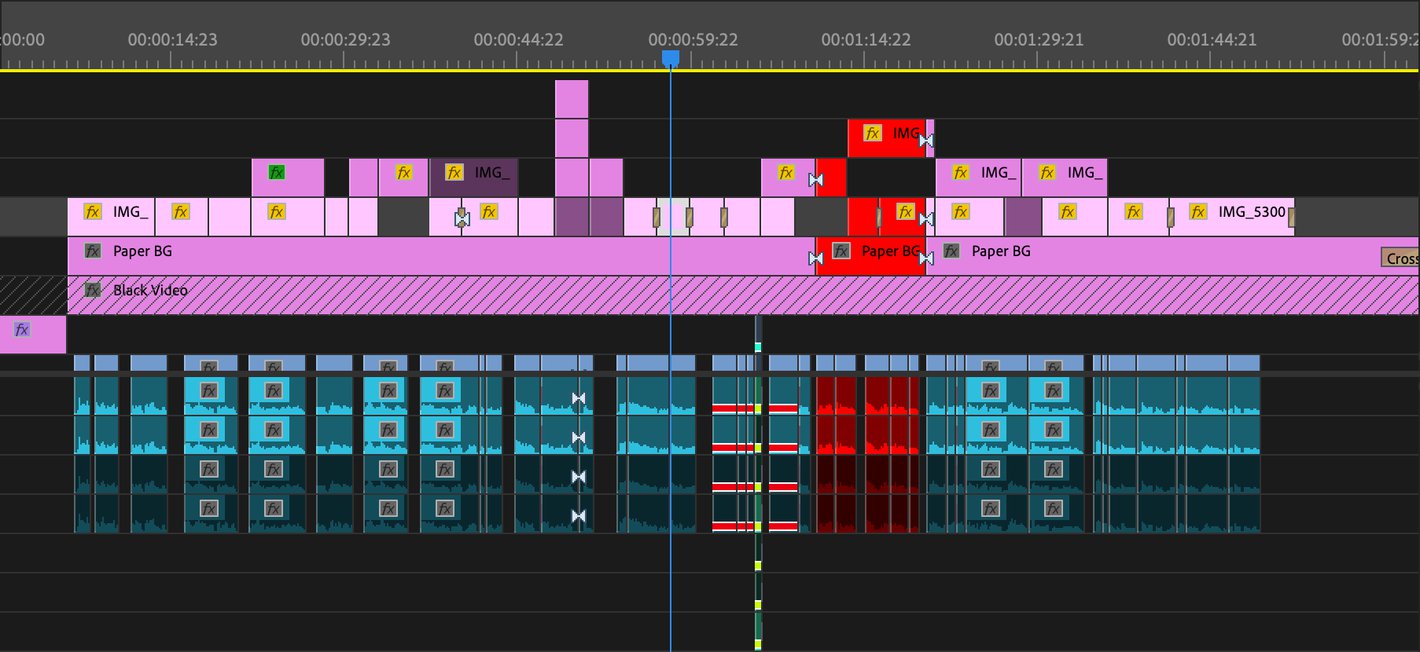Click the blue playhead handle on the time ruler
Image resolution: width=1420 pixels, height=652 pixels.
coord(671,60)
